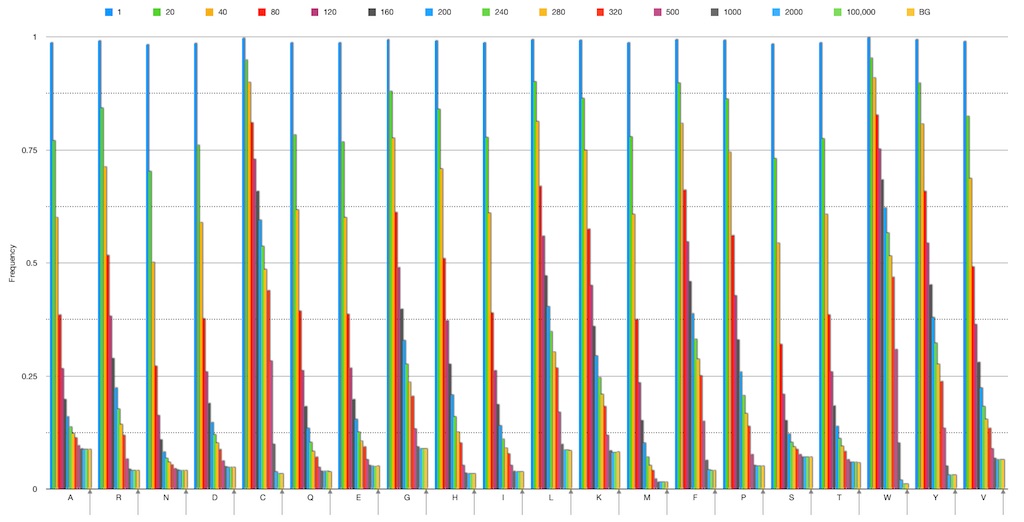Click the x-axis category label 'K'
Screen dimensions: 1024x522
click(599, 498)
